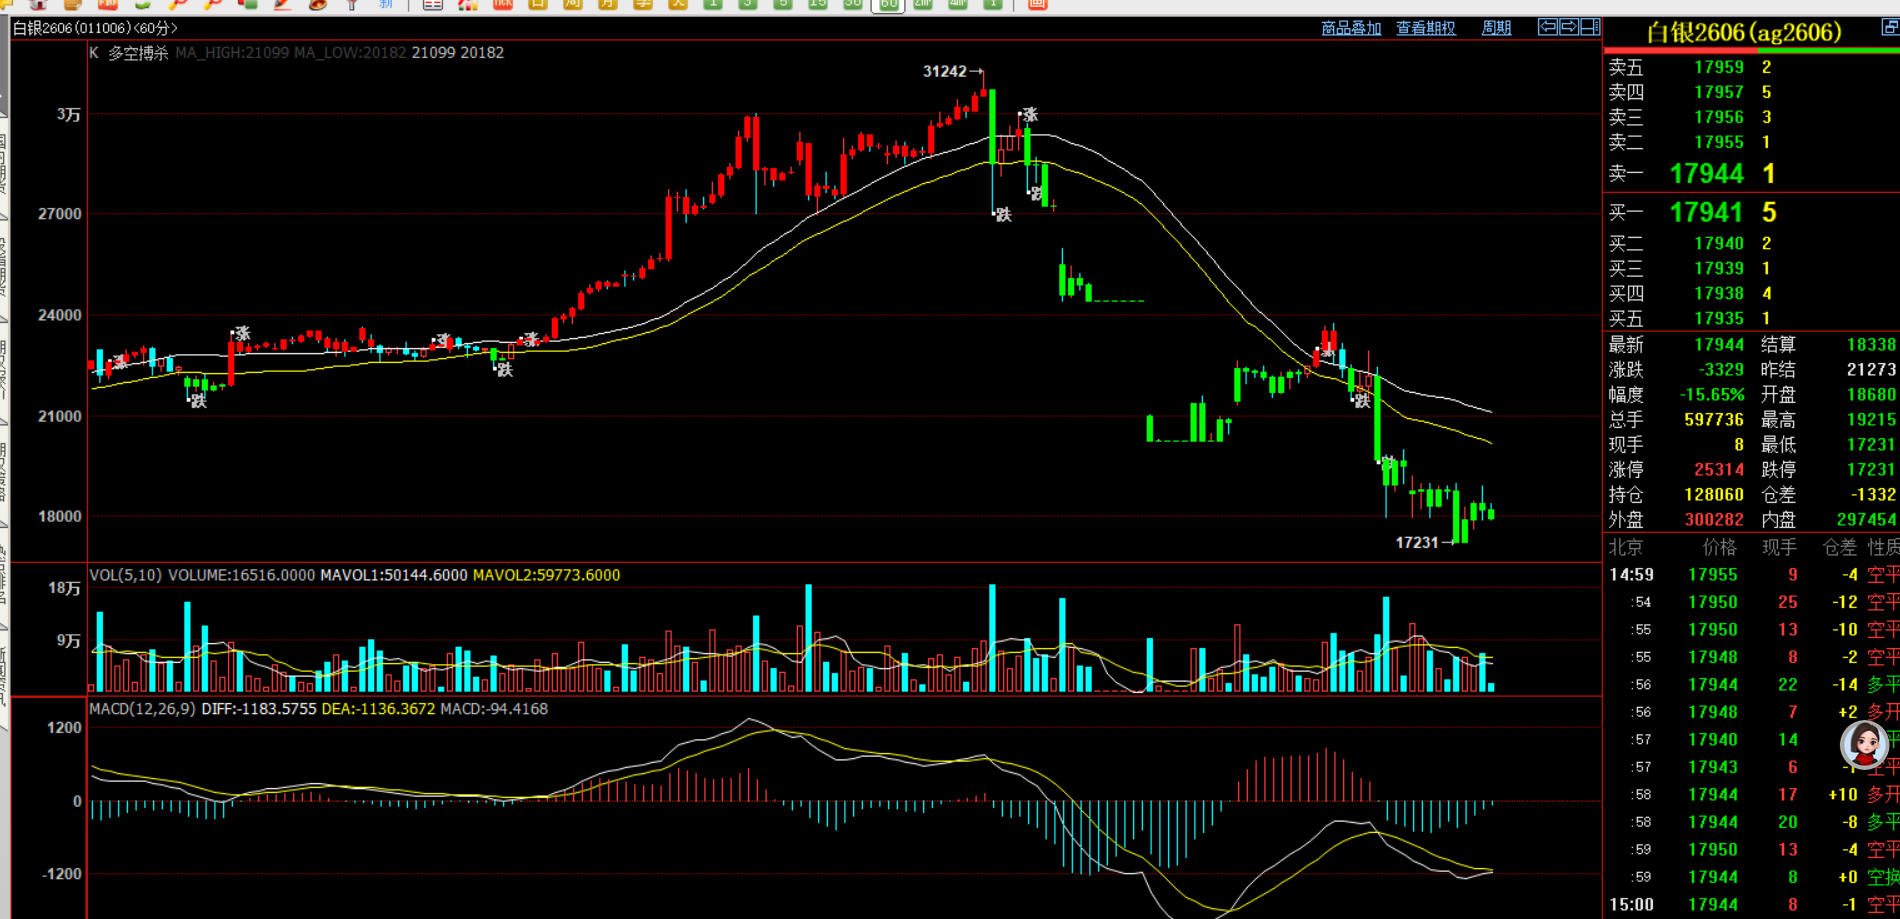
Task: Click the 仓差 value -1332 in the quote panel
Action: click(x=1873, y=495)
